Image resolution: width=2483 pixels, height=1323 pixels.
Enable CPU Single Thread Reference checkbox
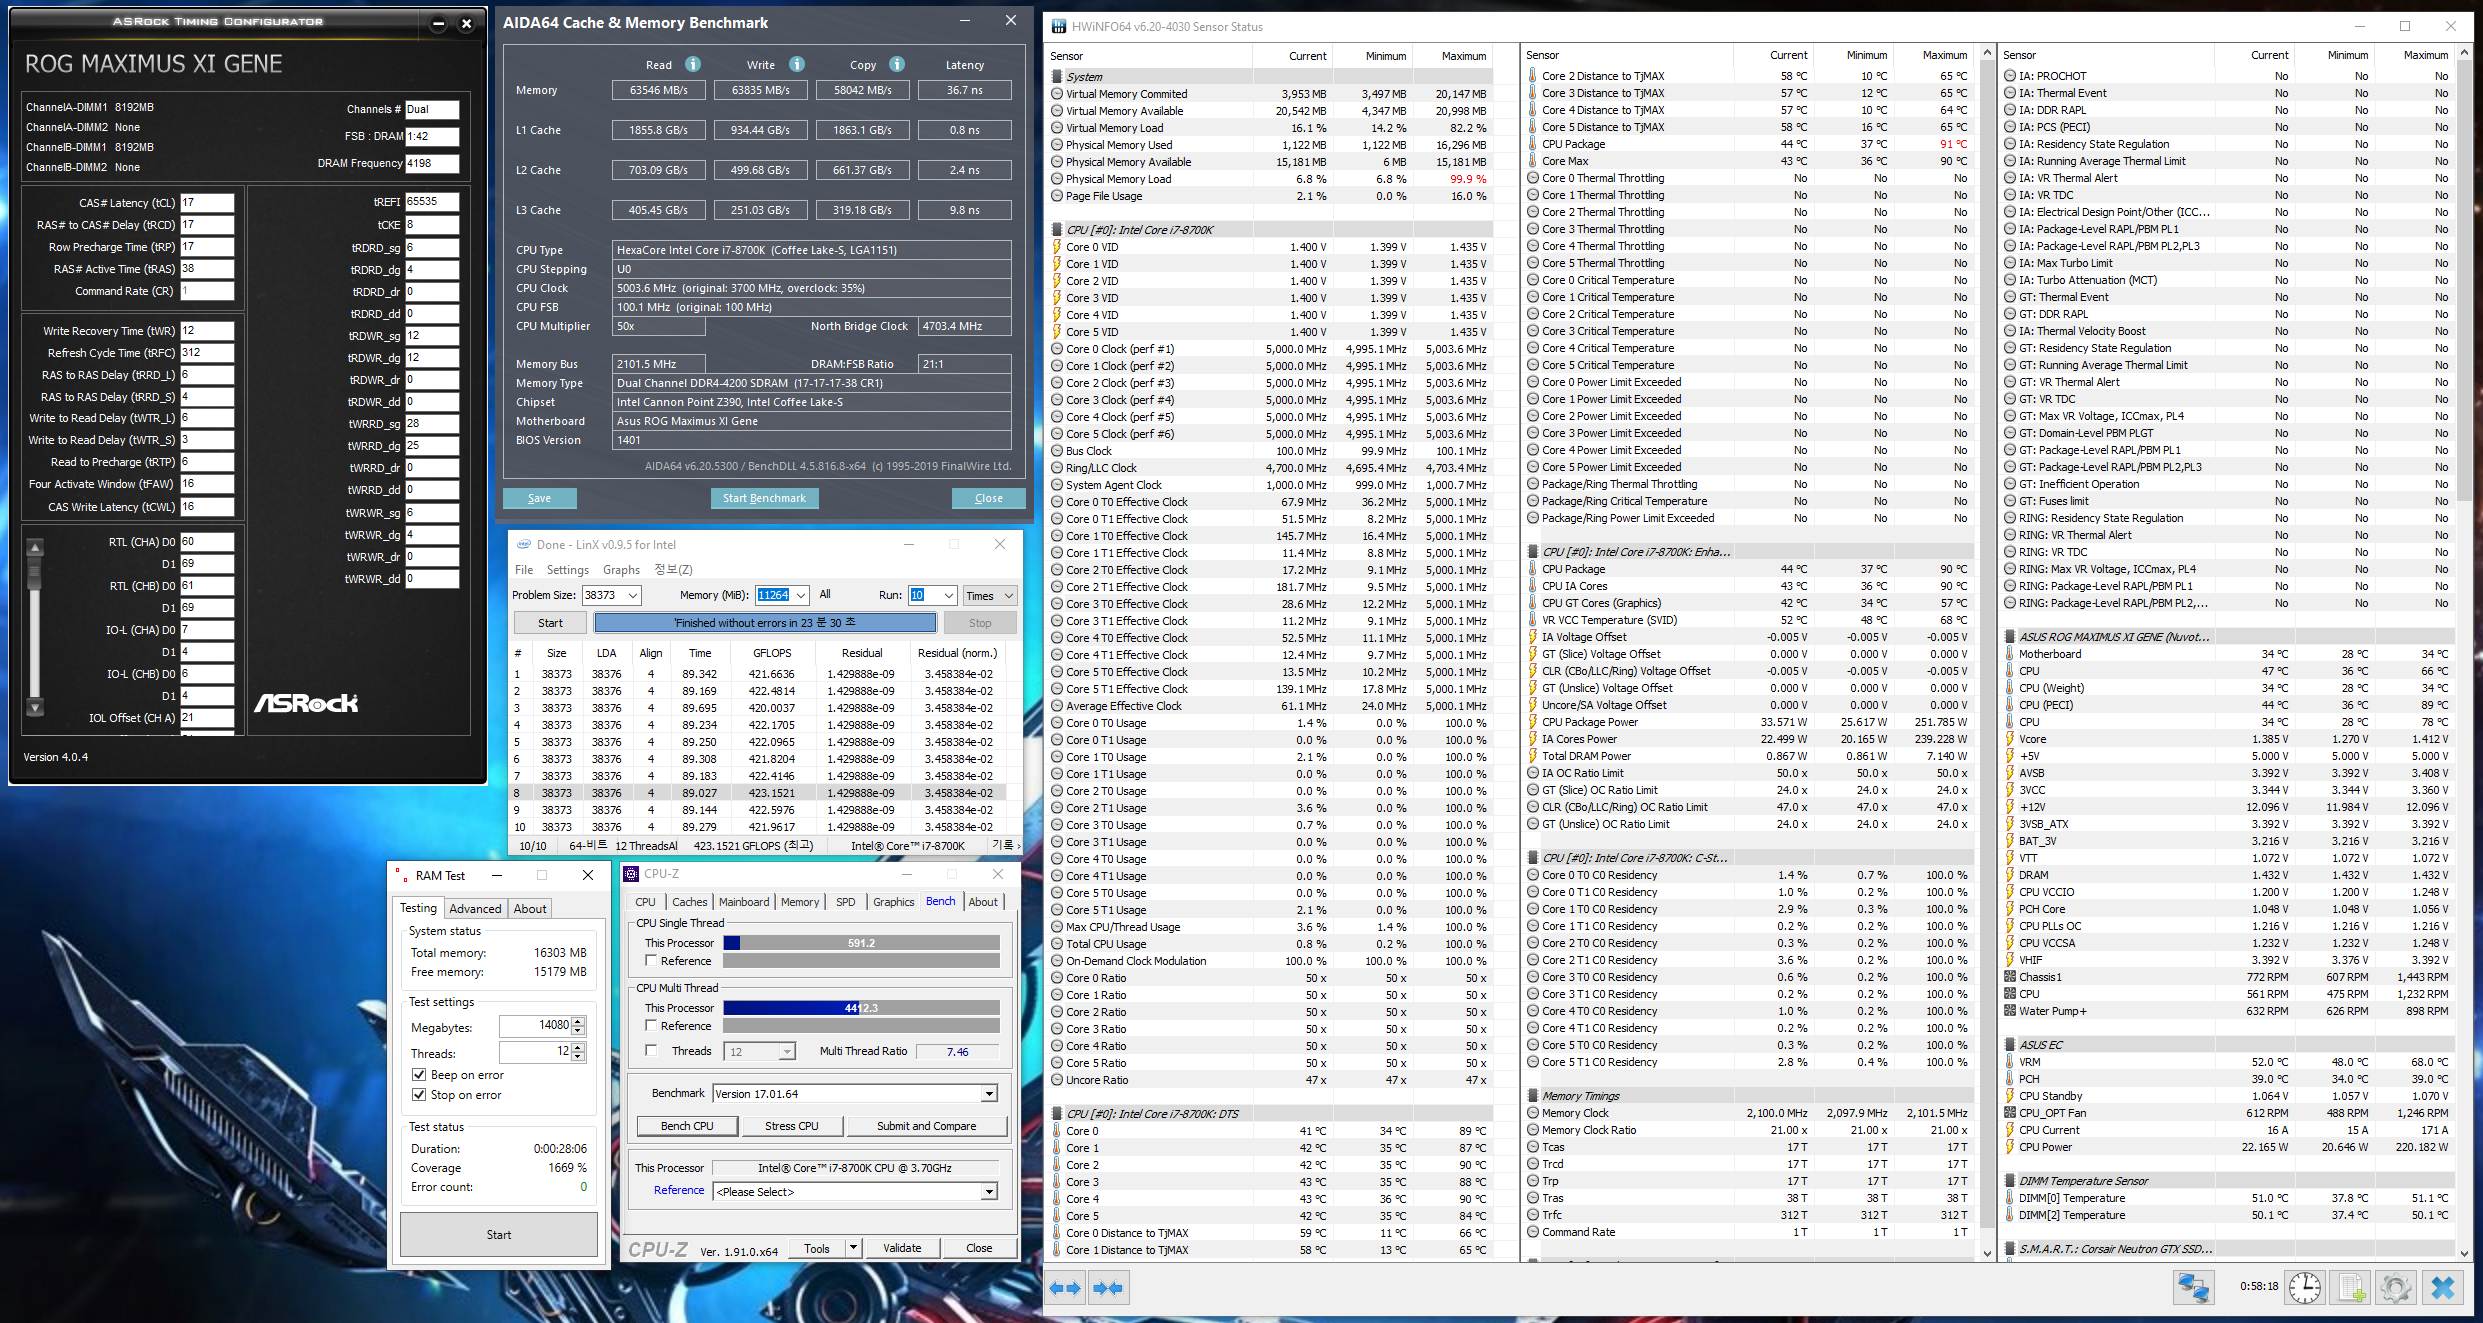coord(651,961)
